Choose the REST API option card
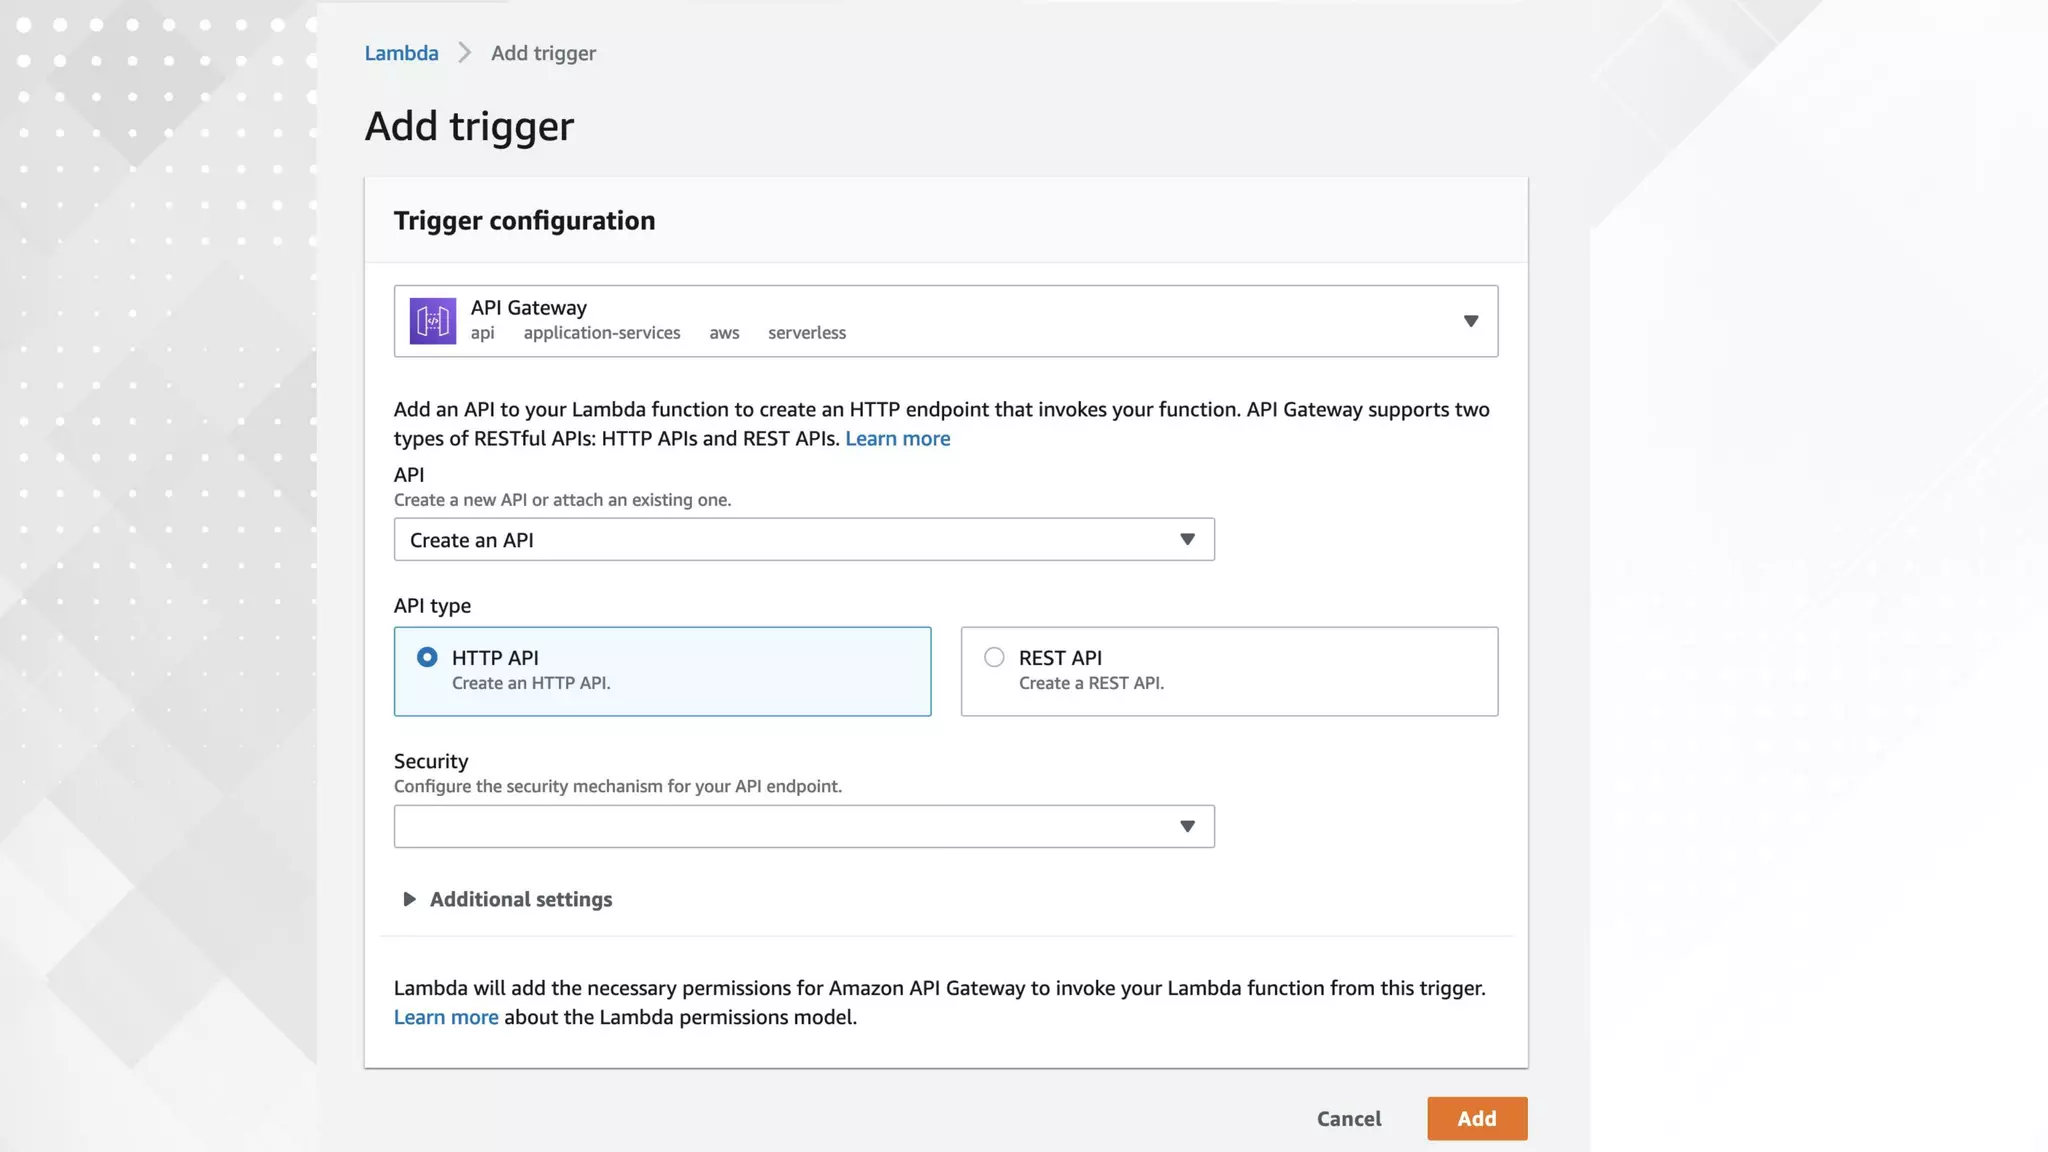This screenshot has width=2048, height=1152. pyautogui.click(x=1228, y=671)
